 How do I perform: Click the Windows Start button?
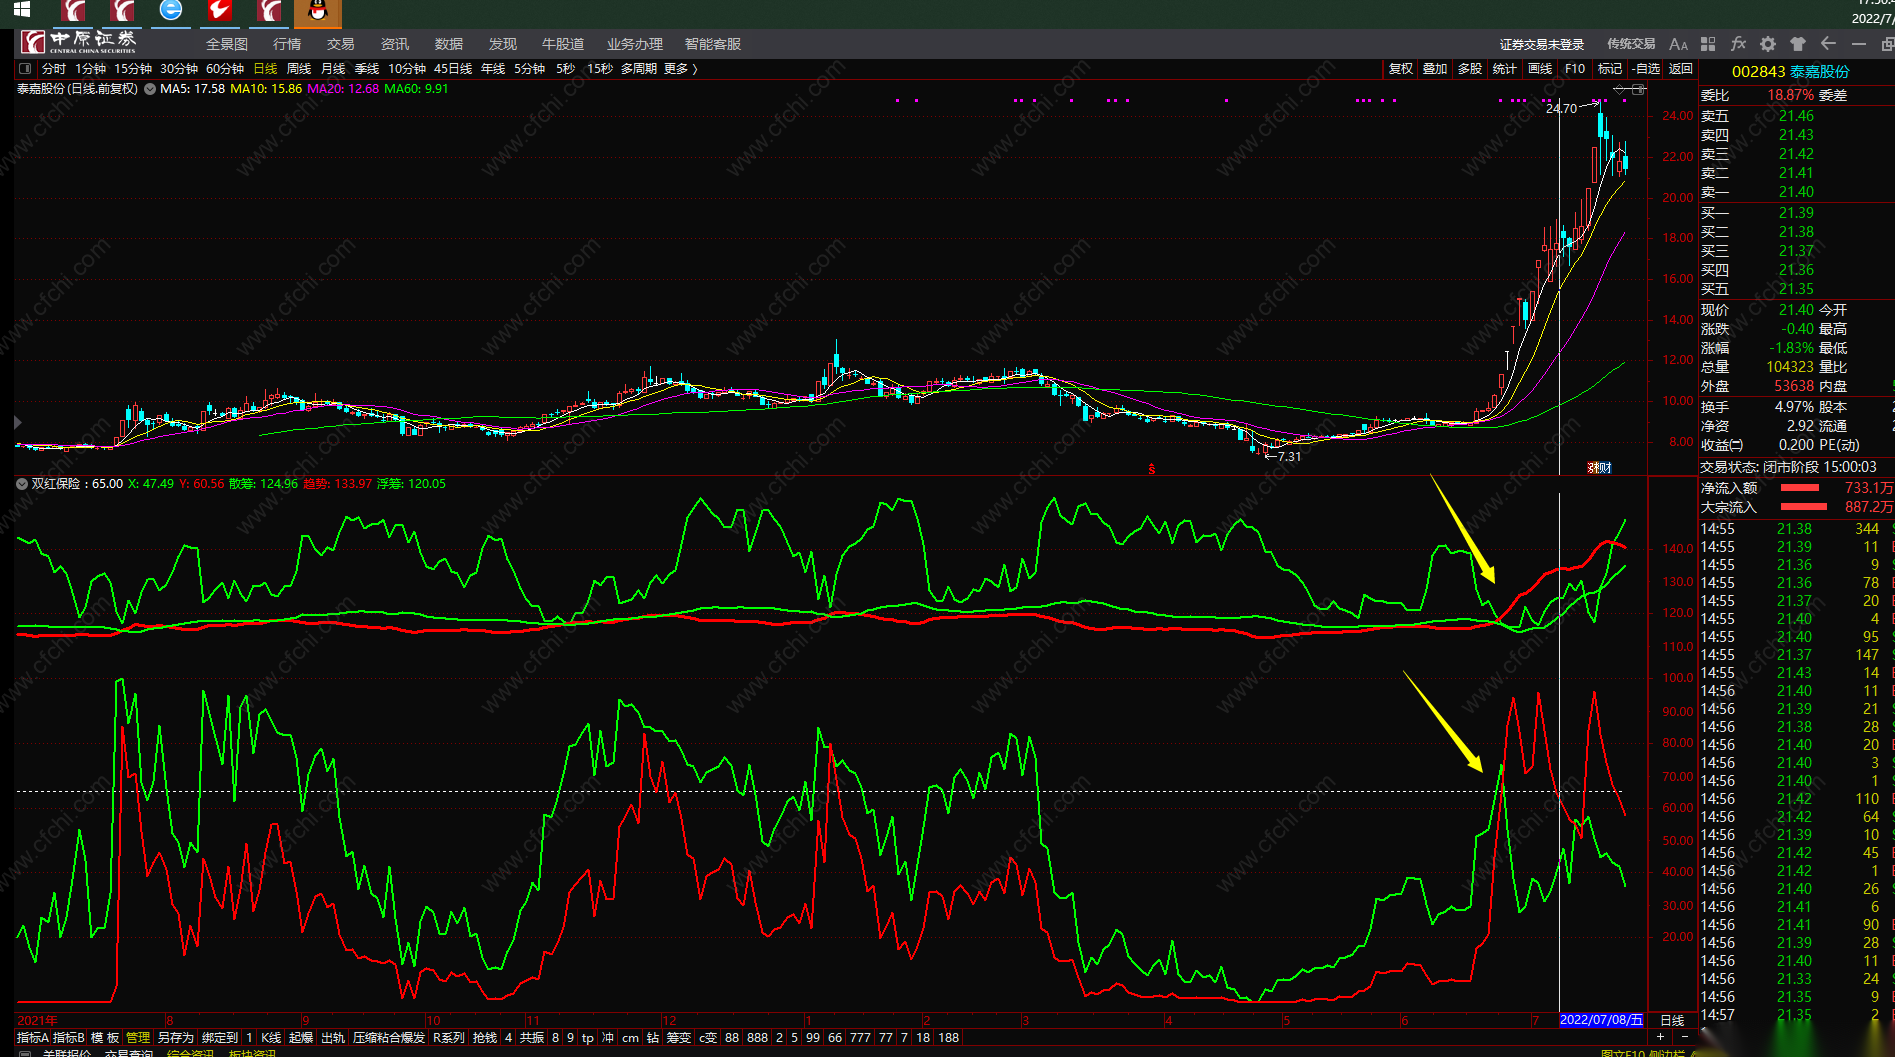click(21, 10)
